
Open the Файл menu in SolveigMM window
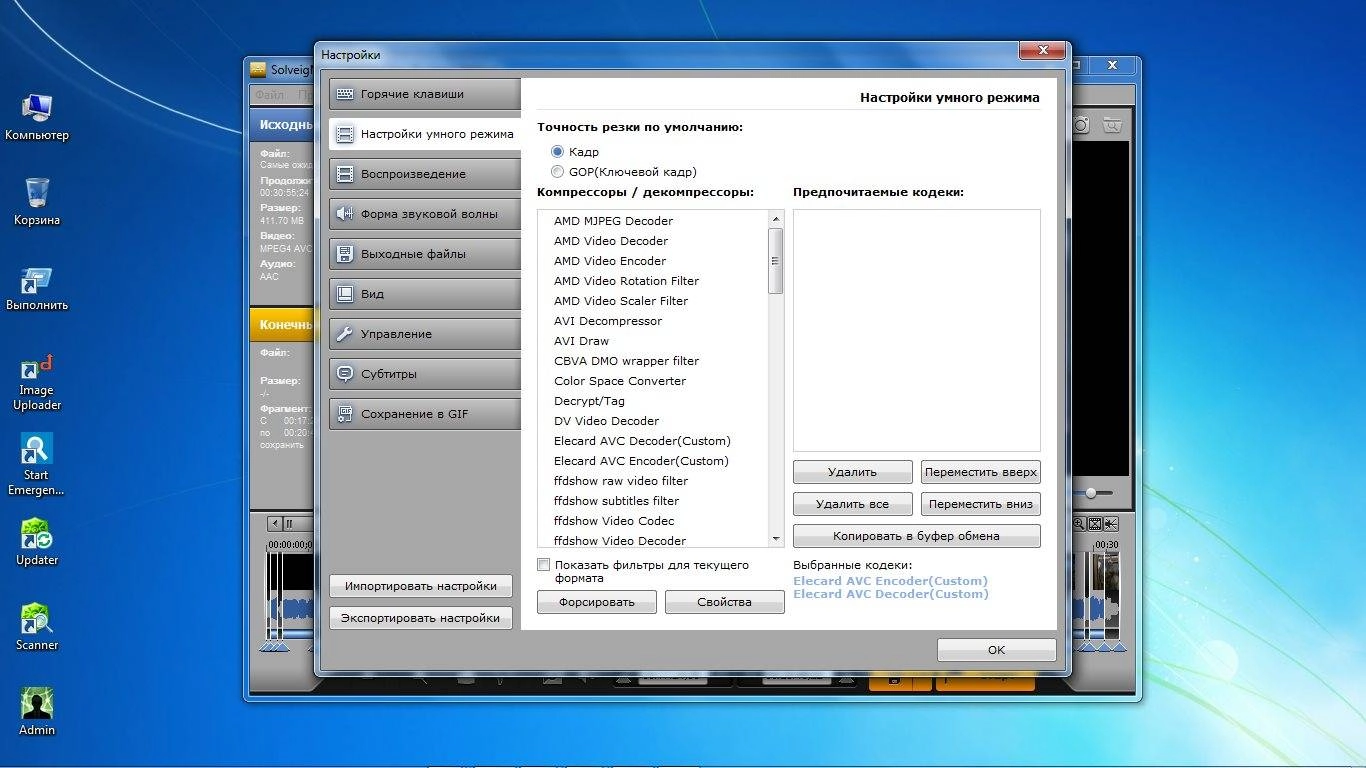(x=269, y=95)
